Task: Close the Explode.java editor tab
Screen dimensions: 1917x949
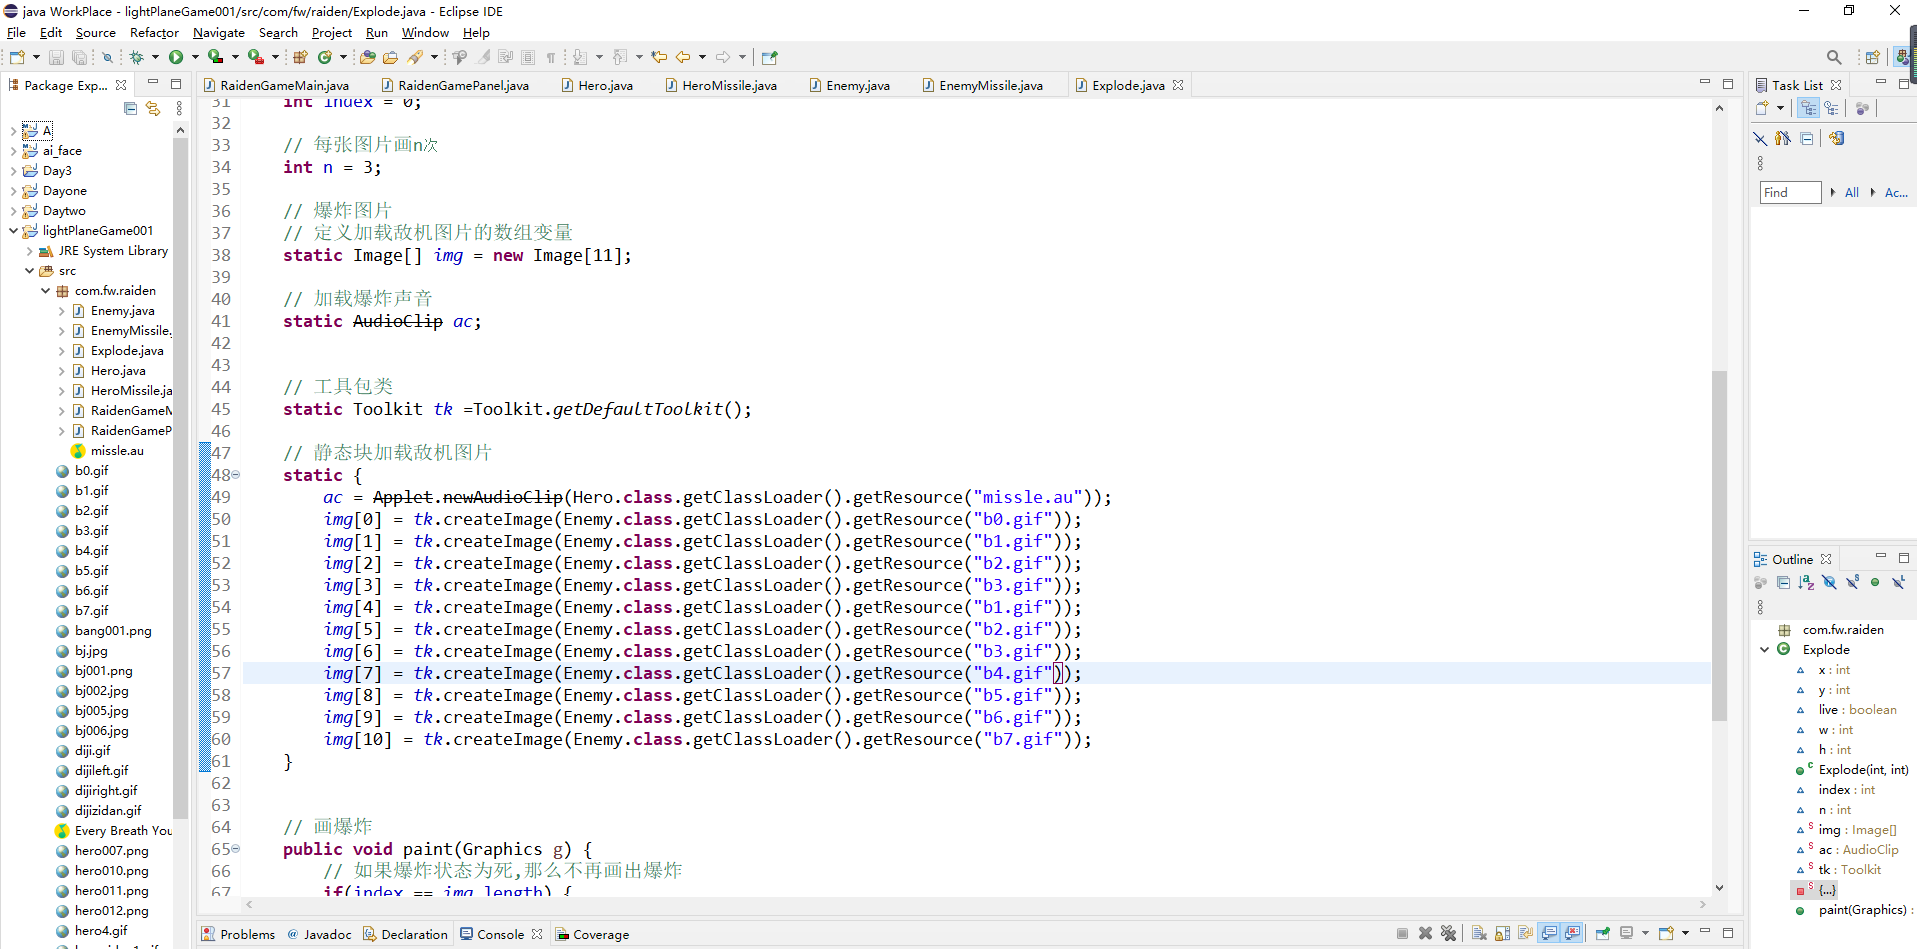Action: [1178, 85]
